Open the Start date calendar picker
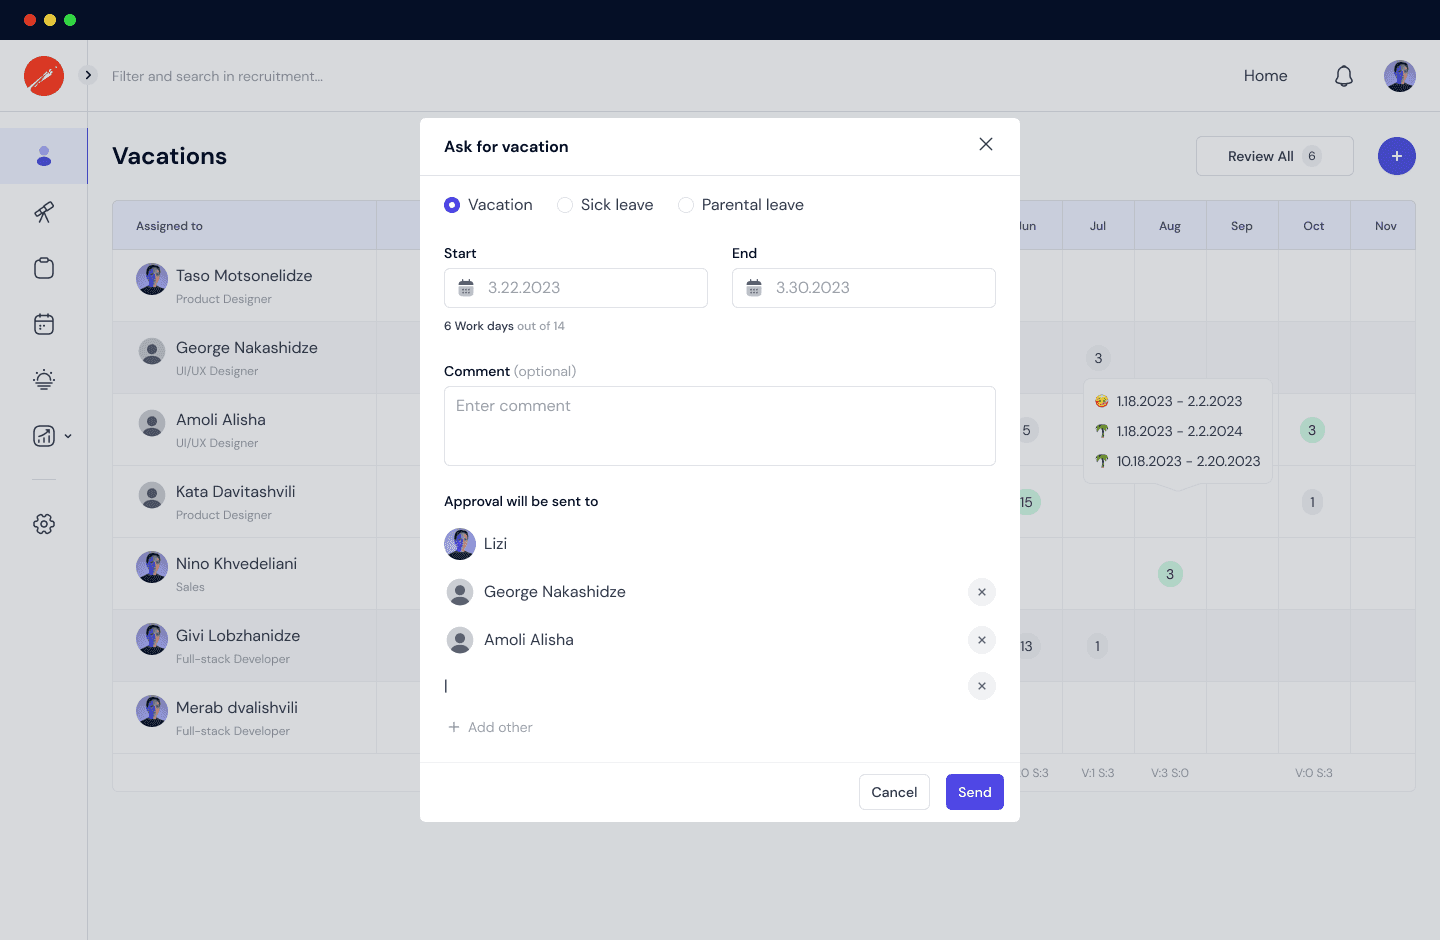The height and width of the screenshot is (940, 1440). 465,288
